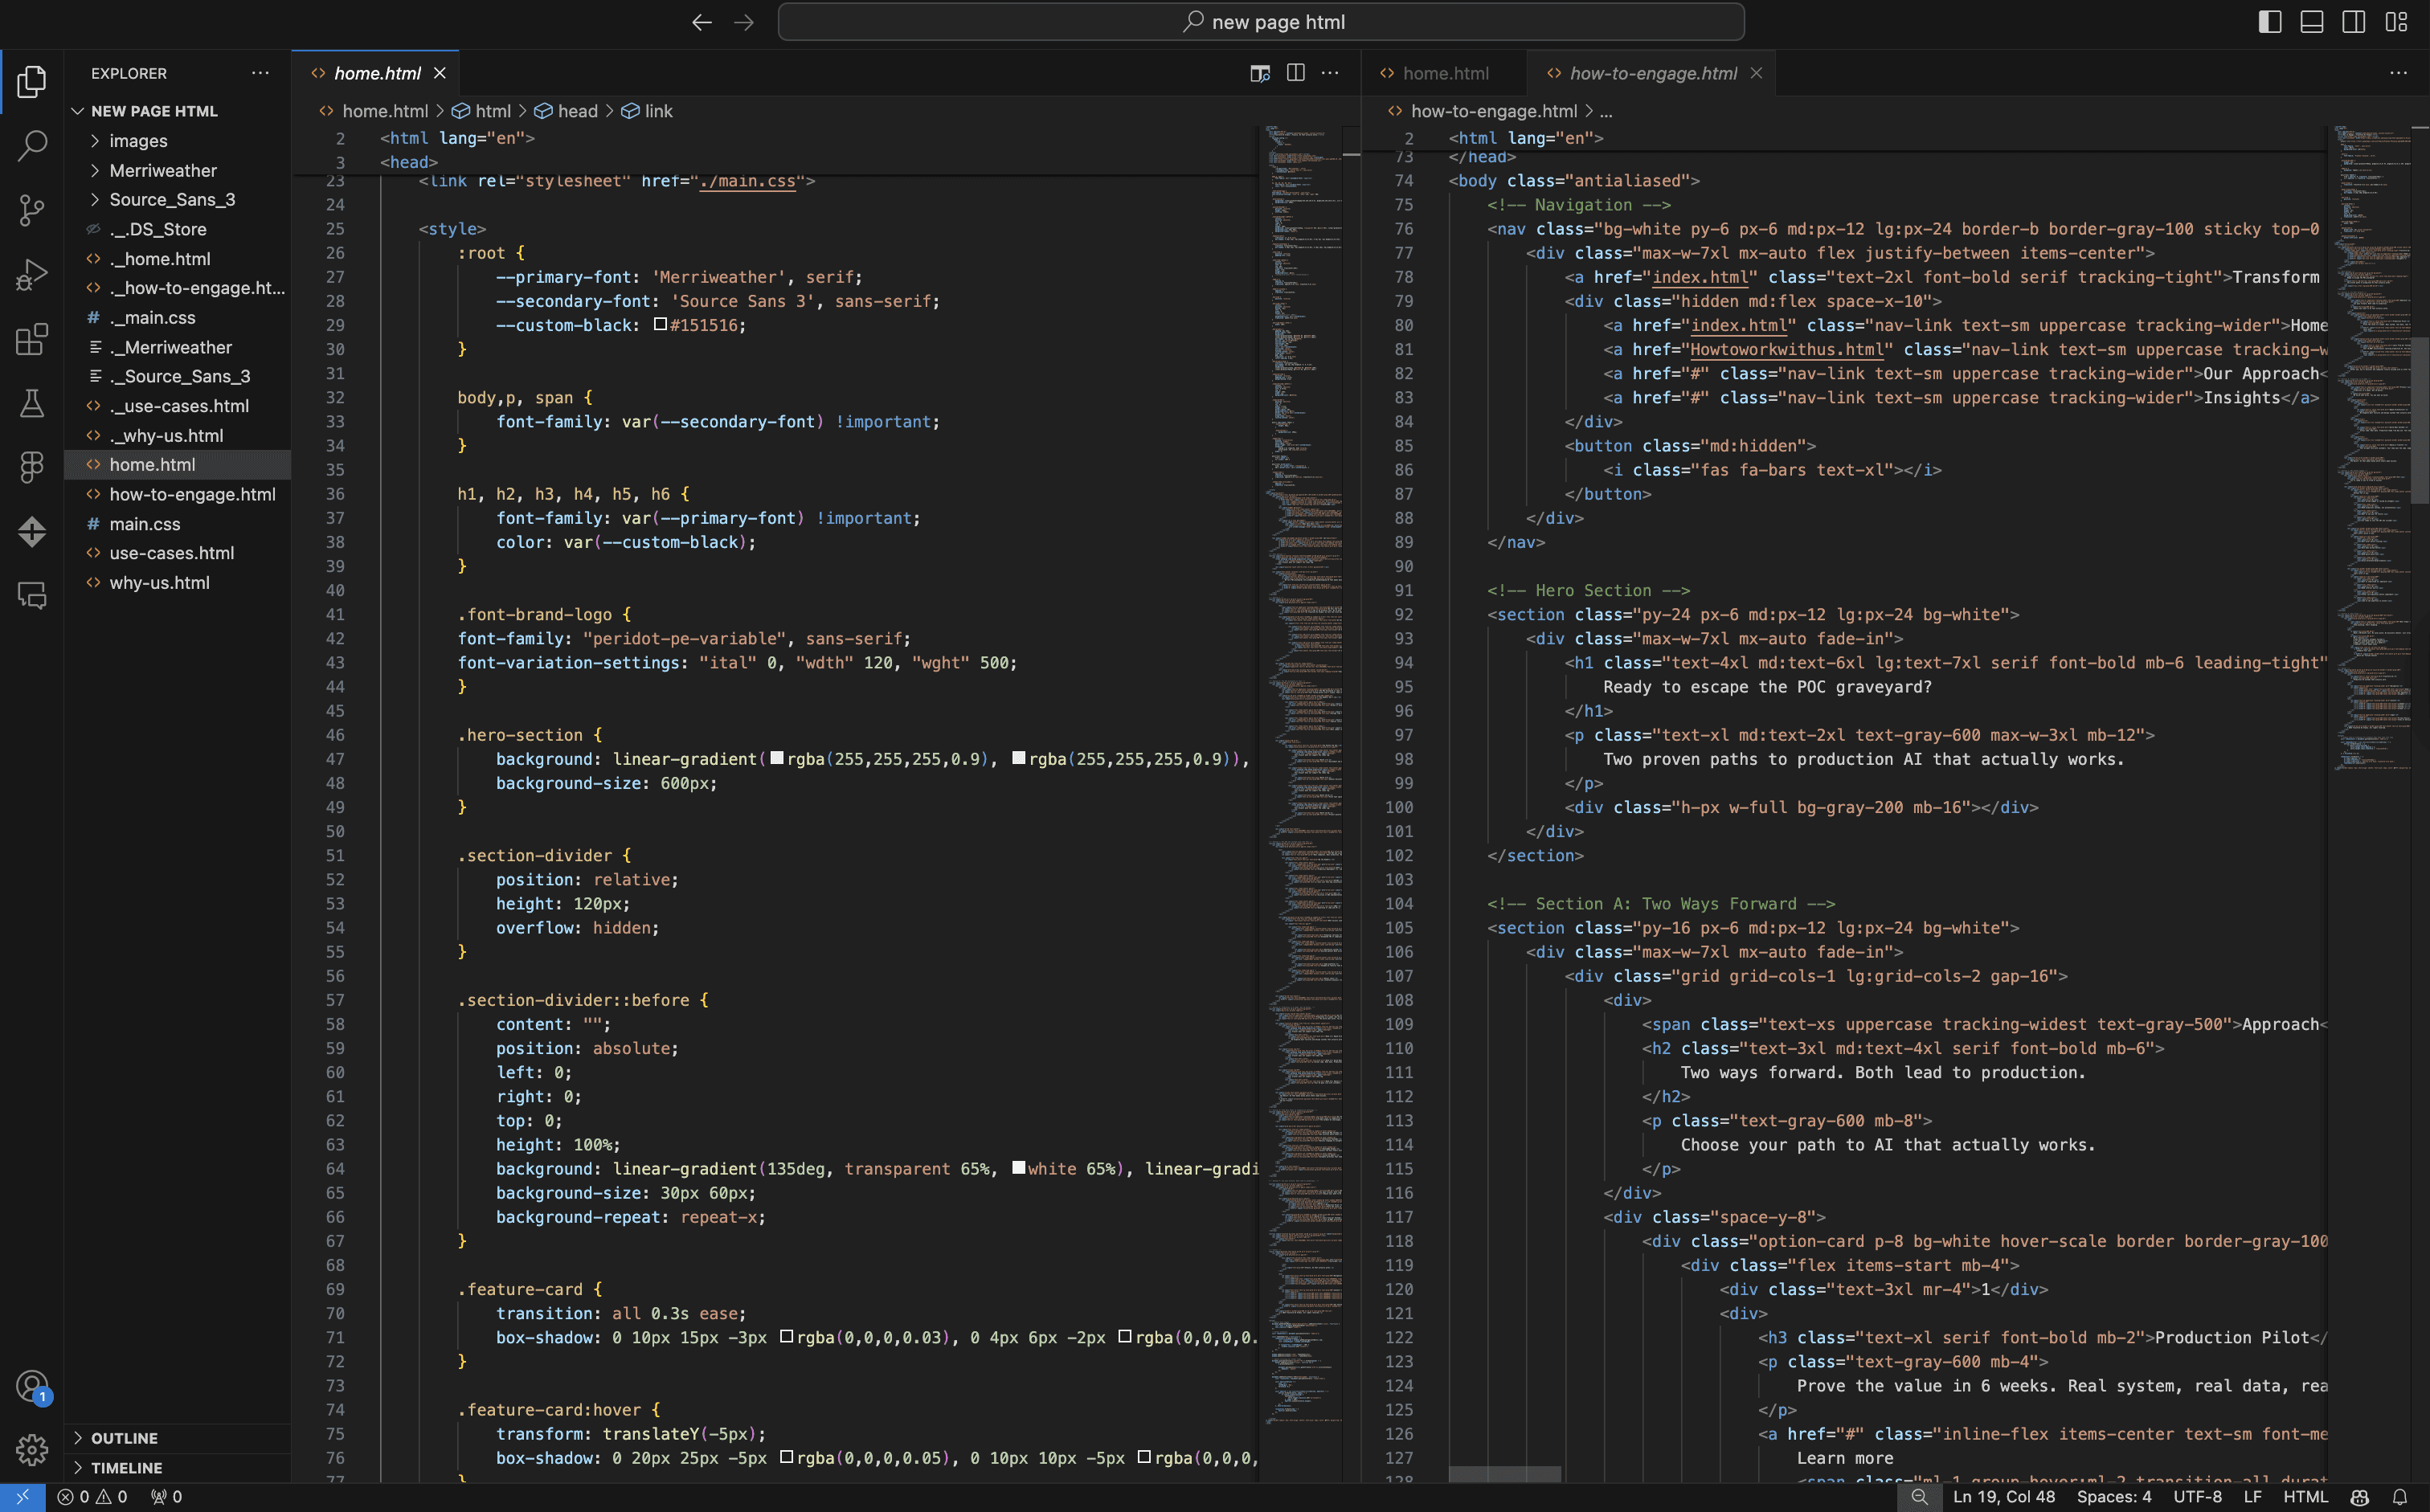Expand the images folder
Screen dimensions: 2430x1512
click(138, 141)
